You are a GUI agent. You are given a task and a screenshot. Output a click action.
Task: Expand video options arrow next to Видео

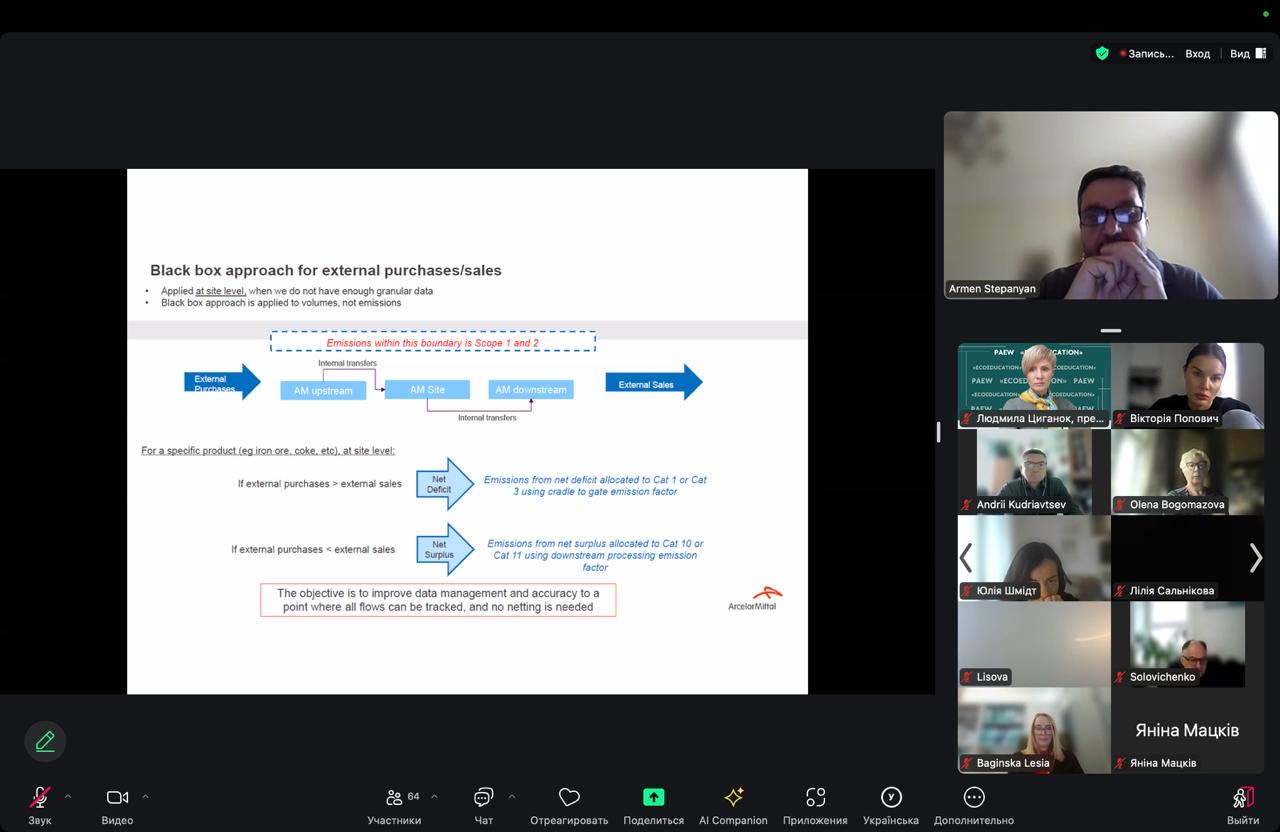145,797
